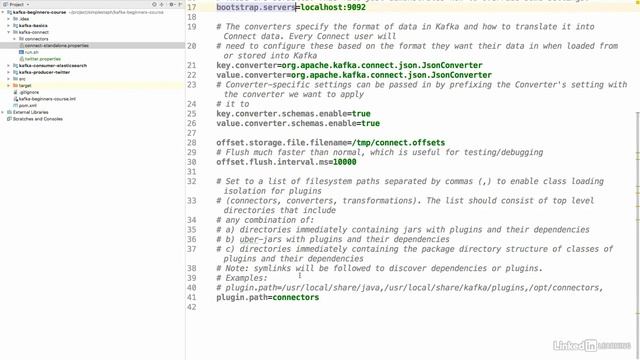Click the 'connectors' plugin.path value
The height and width of the screenshot is (360, 640).
(296, 297)
